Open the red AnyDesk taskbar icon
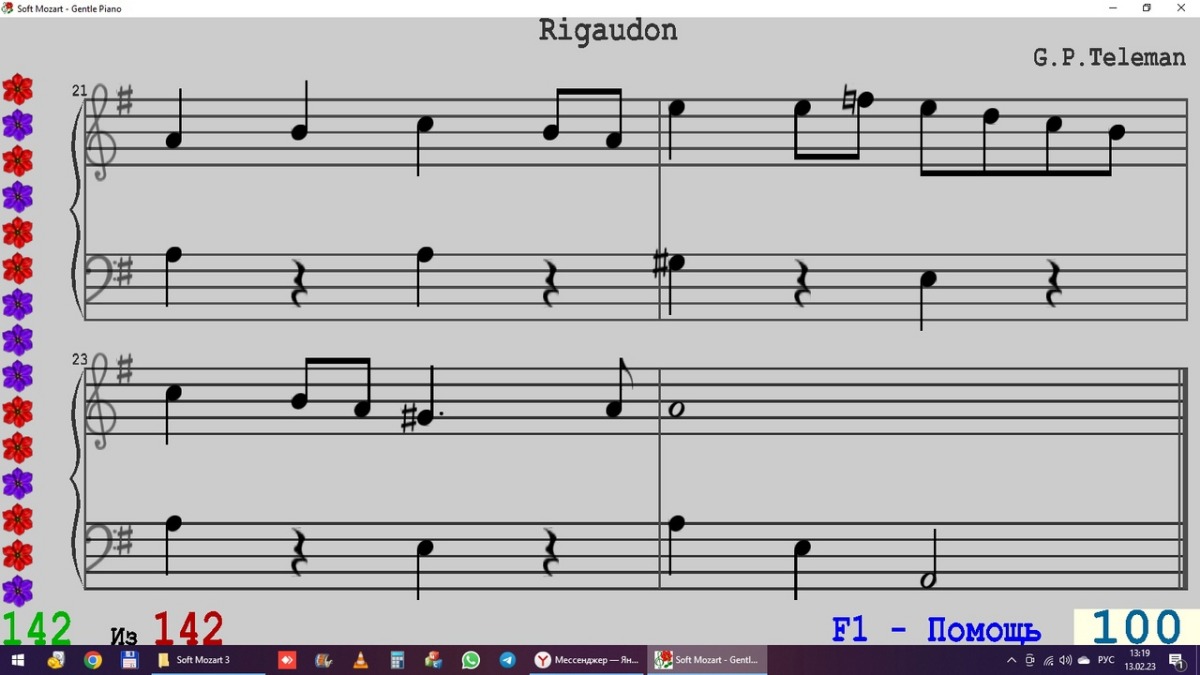This screenshot has height=675, width=1200. (x=287, y=660)
